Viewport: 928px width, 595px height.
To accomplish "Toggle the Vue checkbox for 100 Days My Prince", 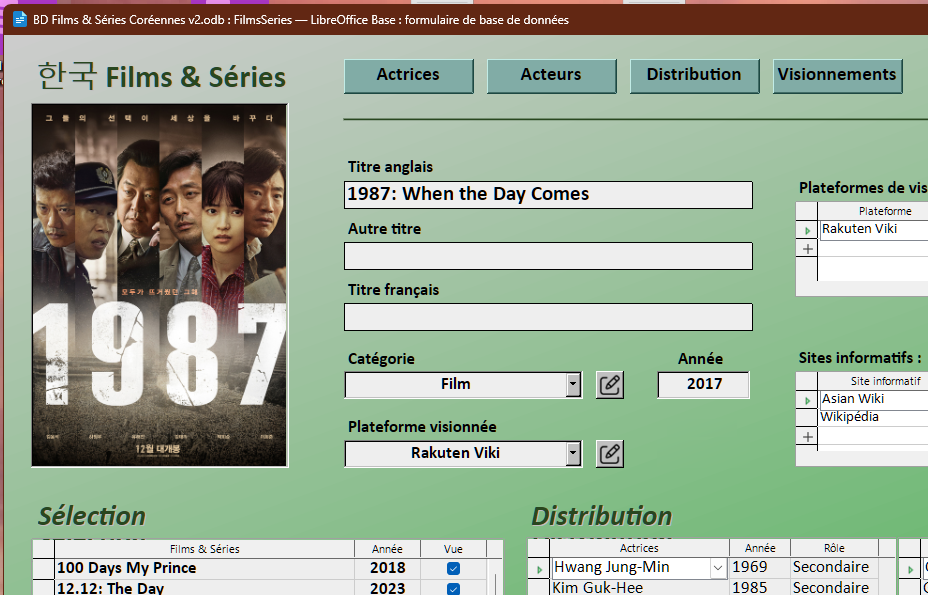I will tap(453, 568).
